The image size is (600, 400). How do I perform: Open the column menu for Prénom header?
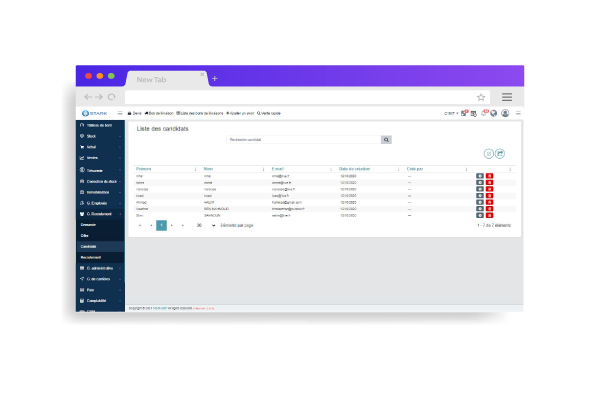(194, 169)
